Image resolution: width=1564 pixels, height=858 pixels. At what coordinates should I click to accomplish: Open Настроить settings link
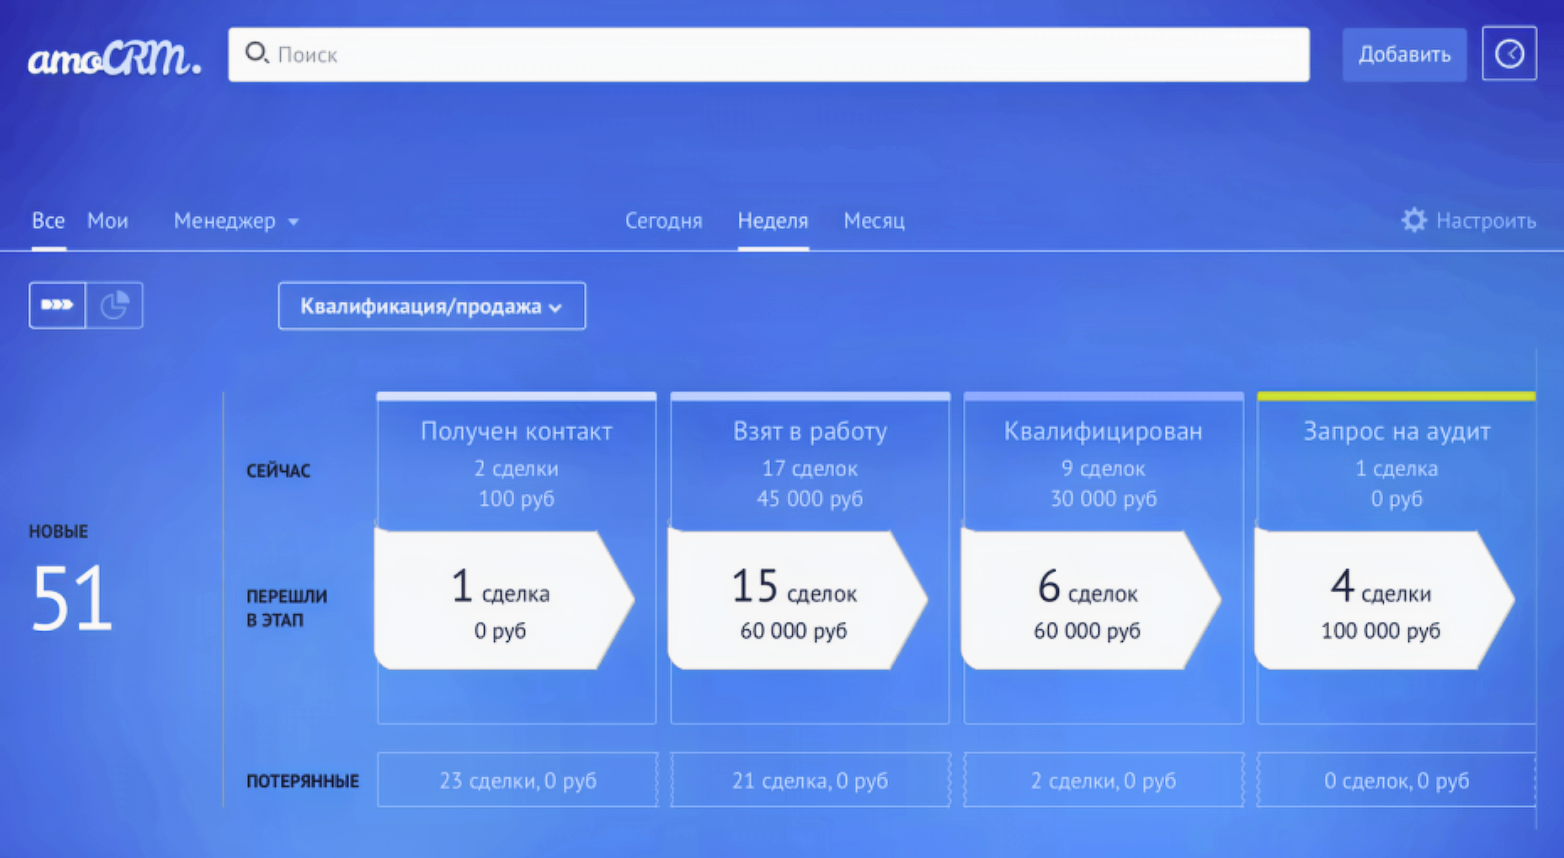click(1485, 221)
